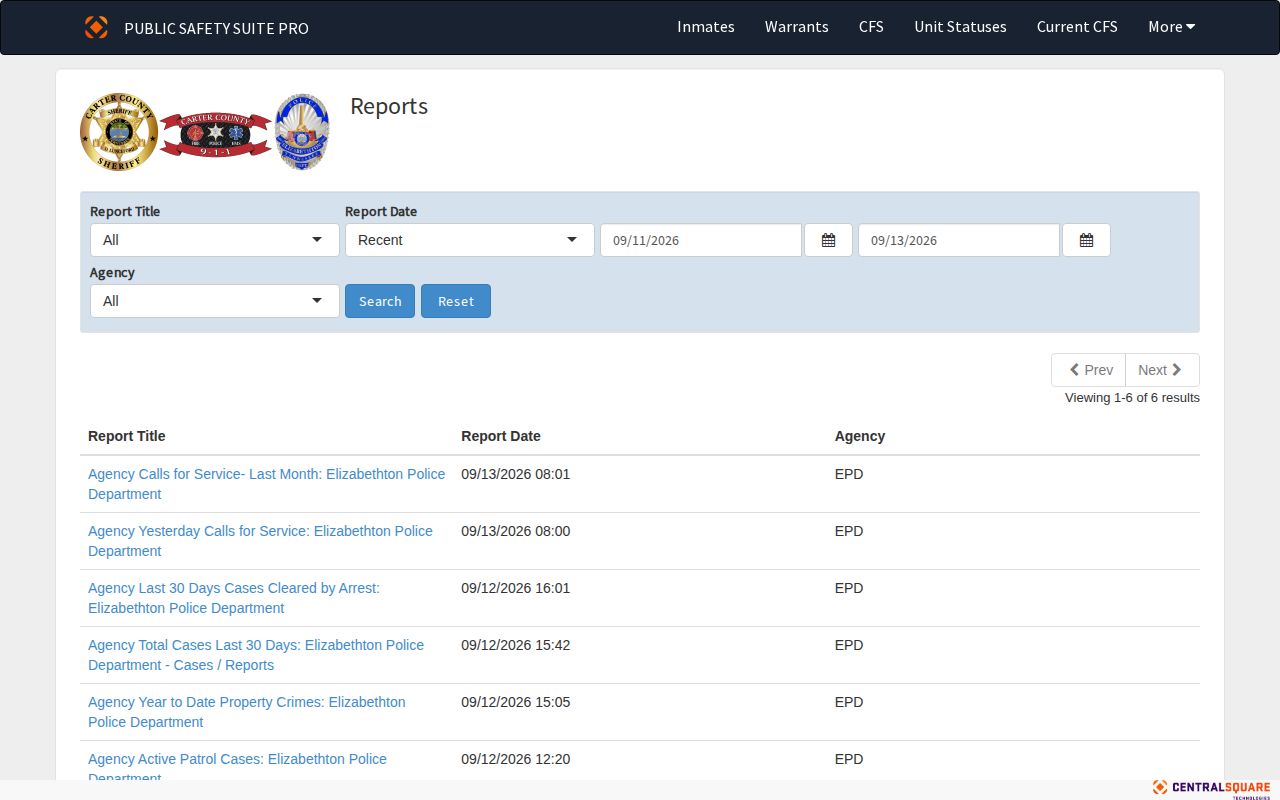Click the Carter County 9-1-1 emblem
This screenshot has width=1280, height=800.
point(216,135)
